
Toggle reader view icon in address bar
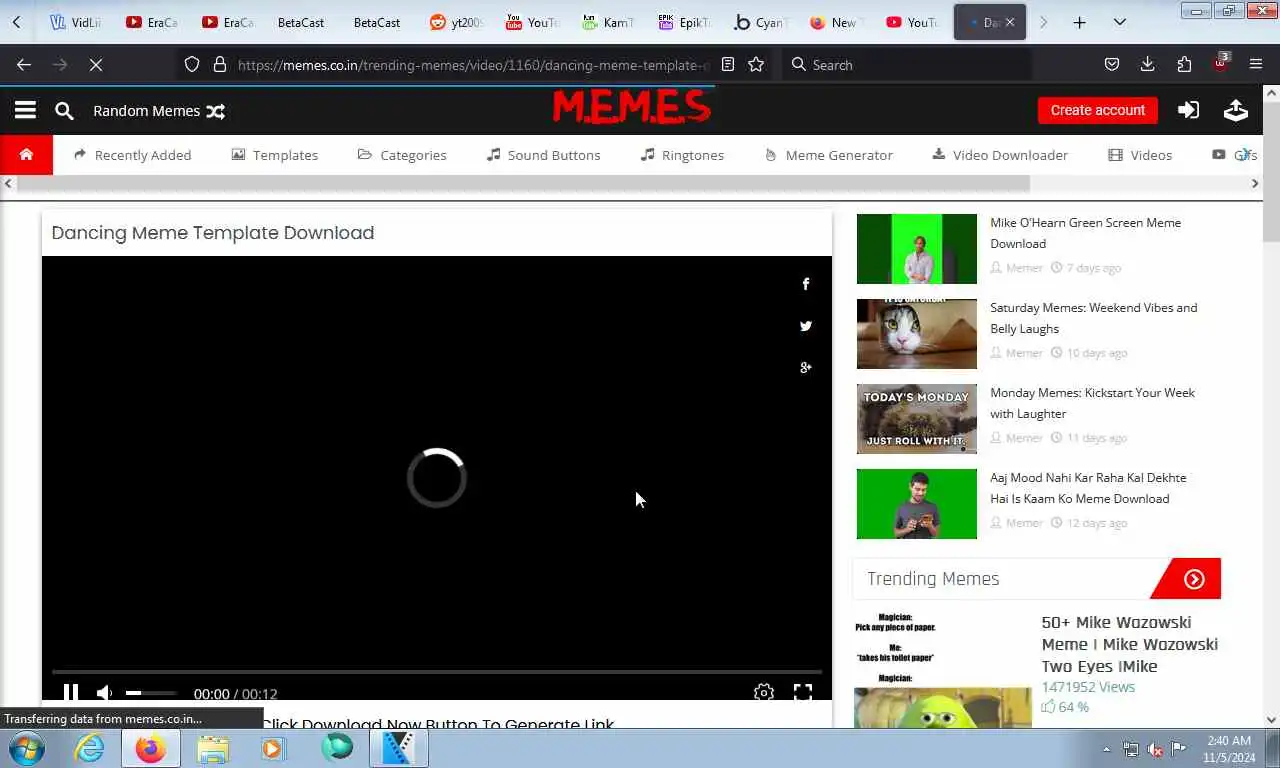[x=728, y=64]
